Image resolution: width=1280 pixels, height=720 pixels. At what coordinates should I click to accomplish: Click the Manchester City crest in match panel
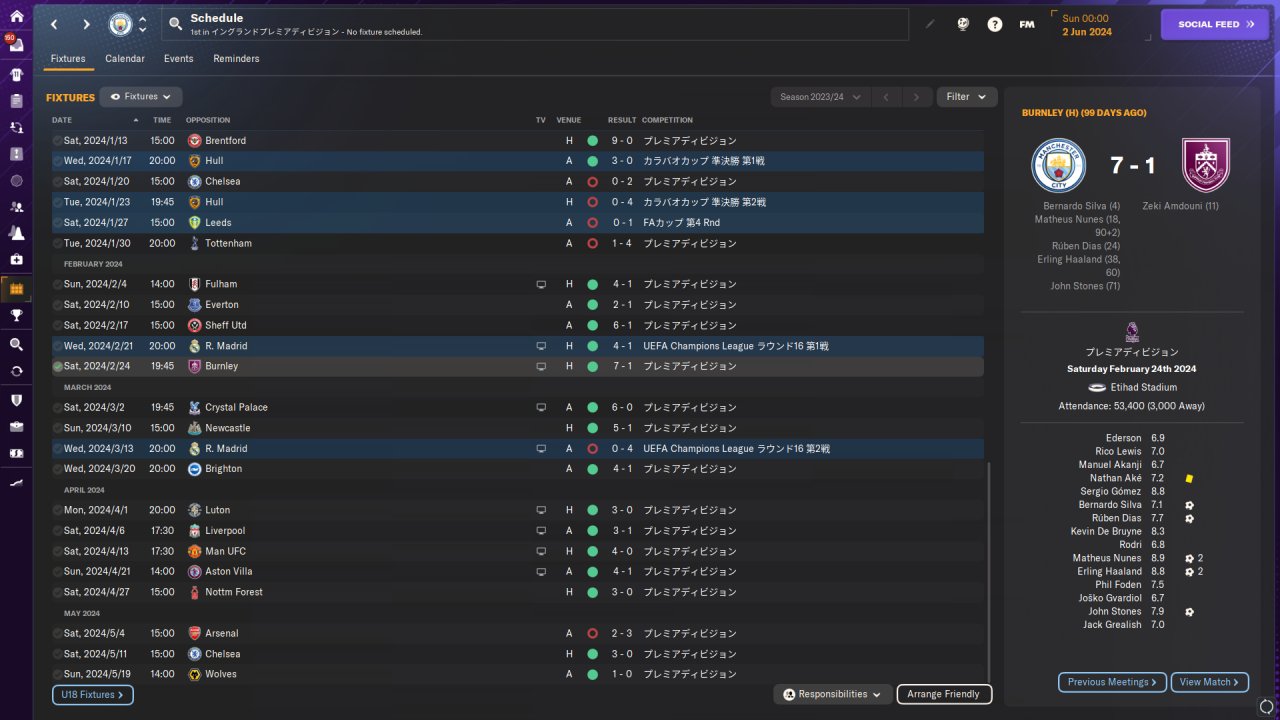click(1058, 165)
